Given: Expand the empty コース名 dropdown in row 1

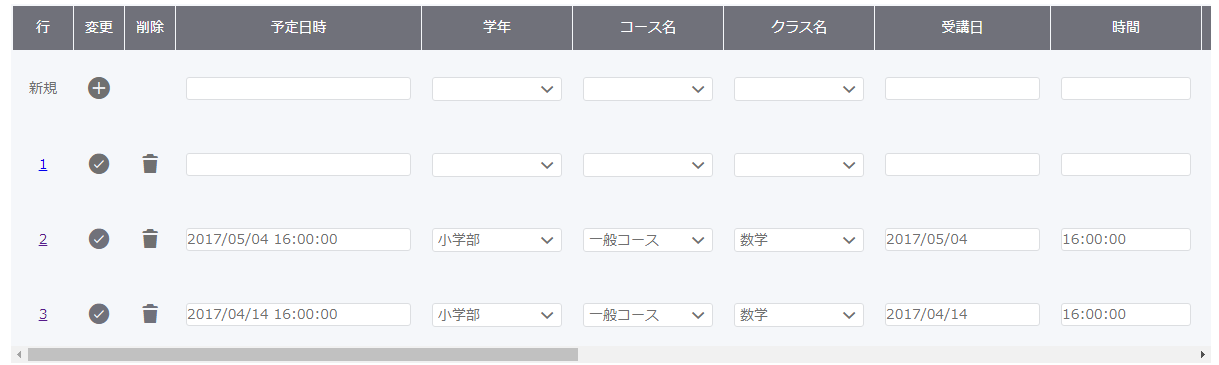Looking at the screenshot, I should click(x=648, y=165).
